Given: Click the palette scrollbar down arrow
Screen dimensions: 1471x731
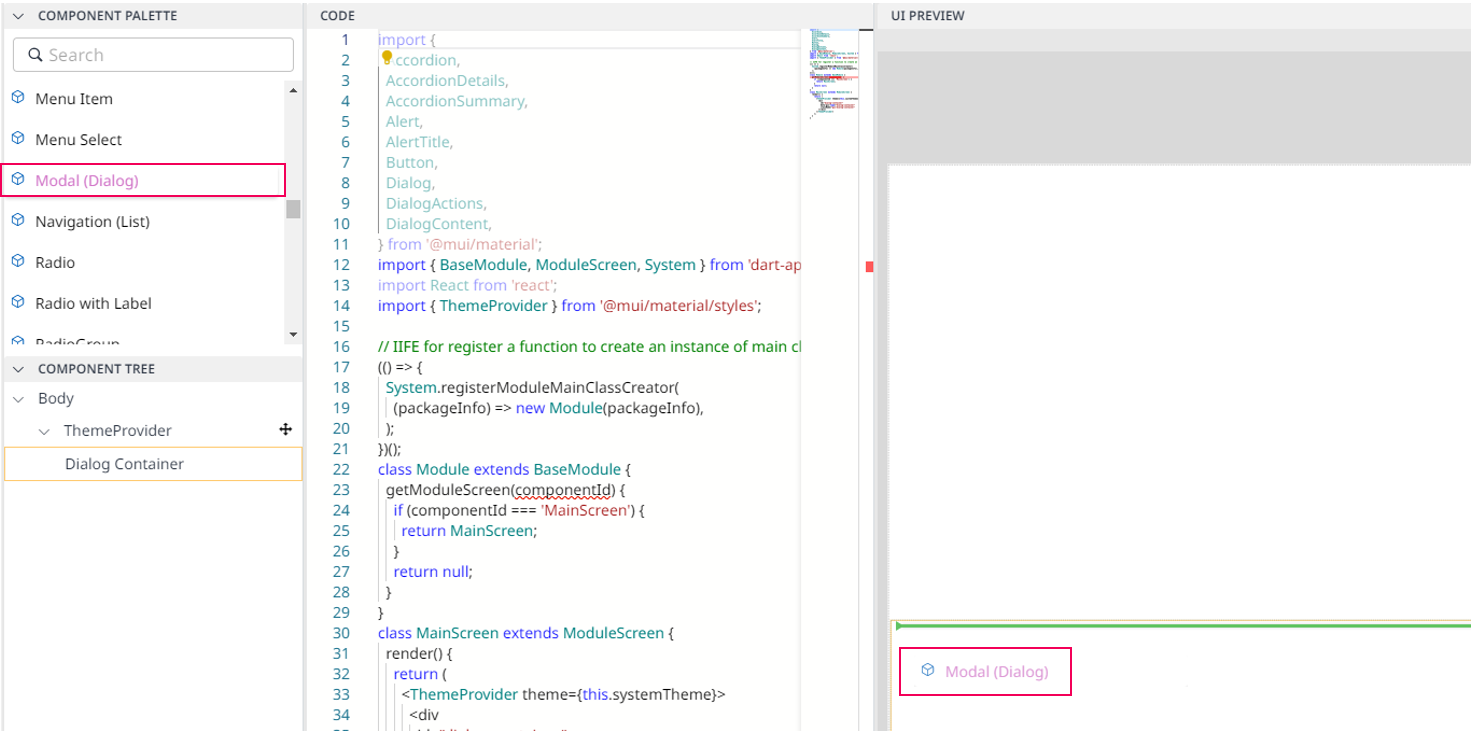Looking at the screenshot, I should 293,334.
